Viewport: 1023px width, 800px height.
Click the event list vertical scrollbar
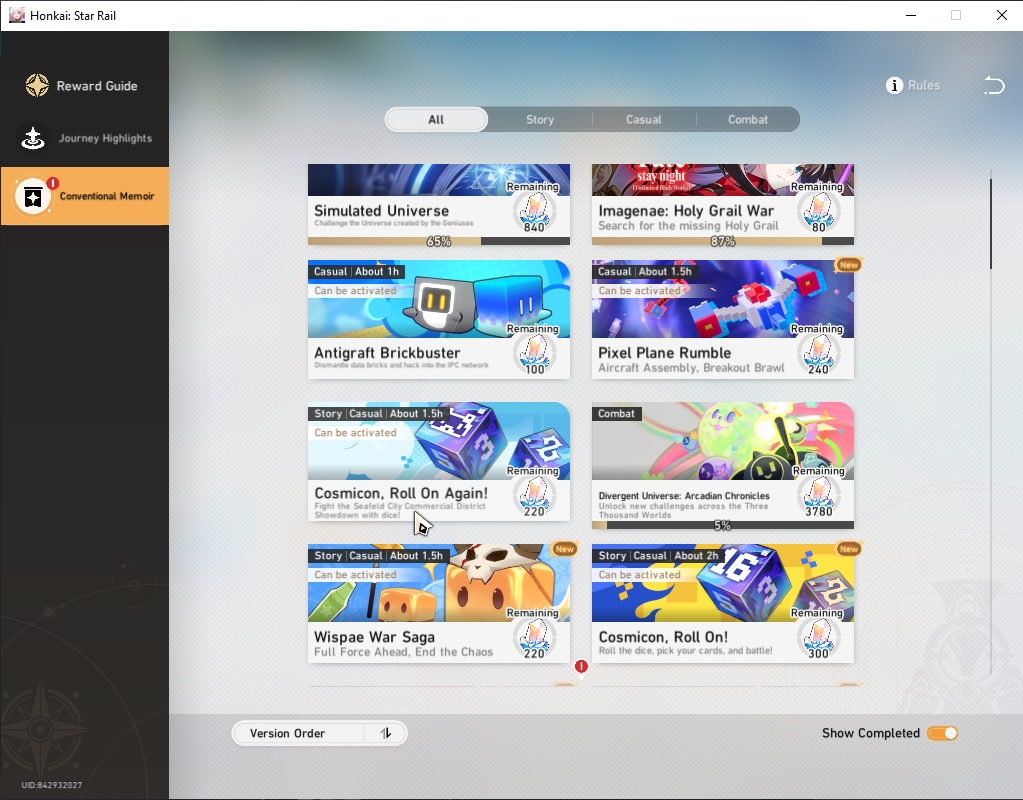[990, 223]
